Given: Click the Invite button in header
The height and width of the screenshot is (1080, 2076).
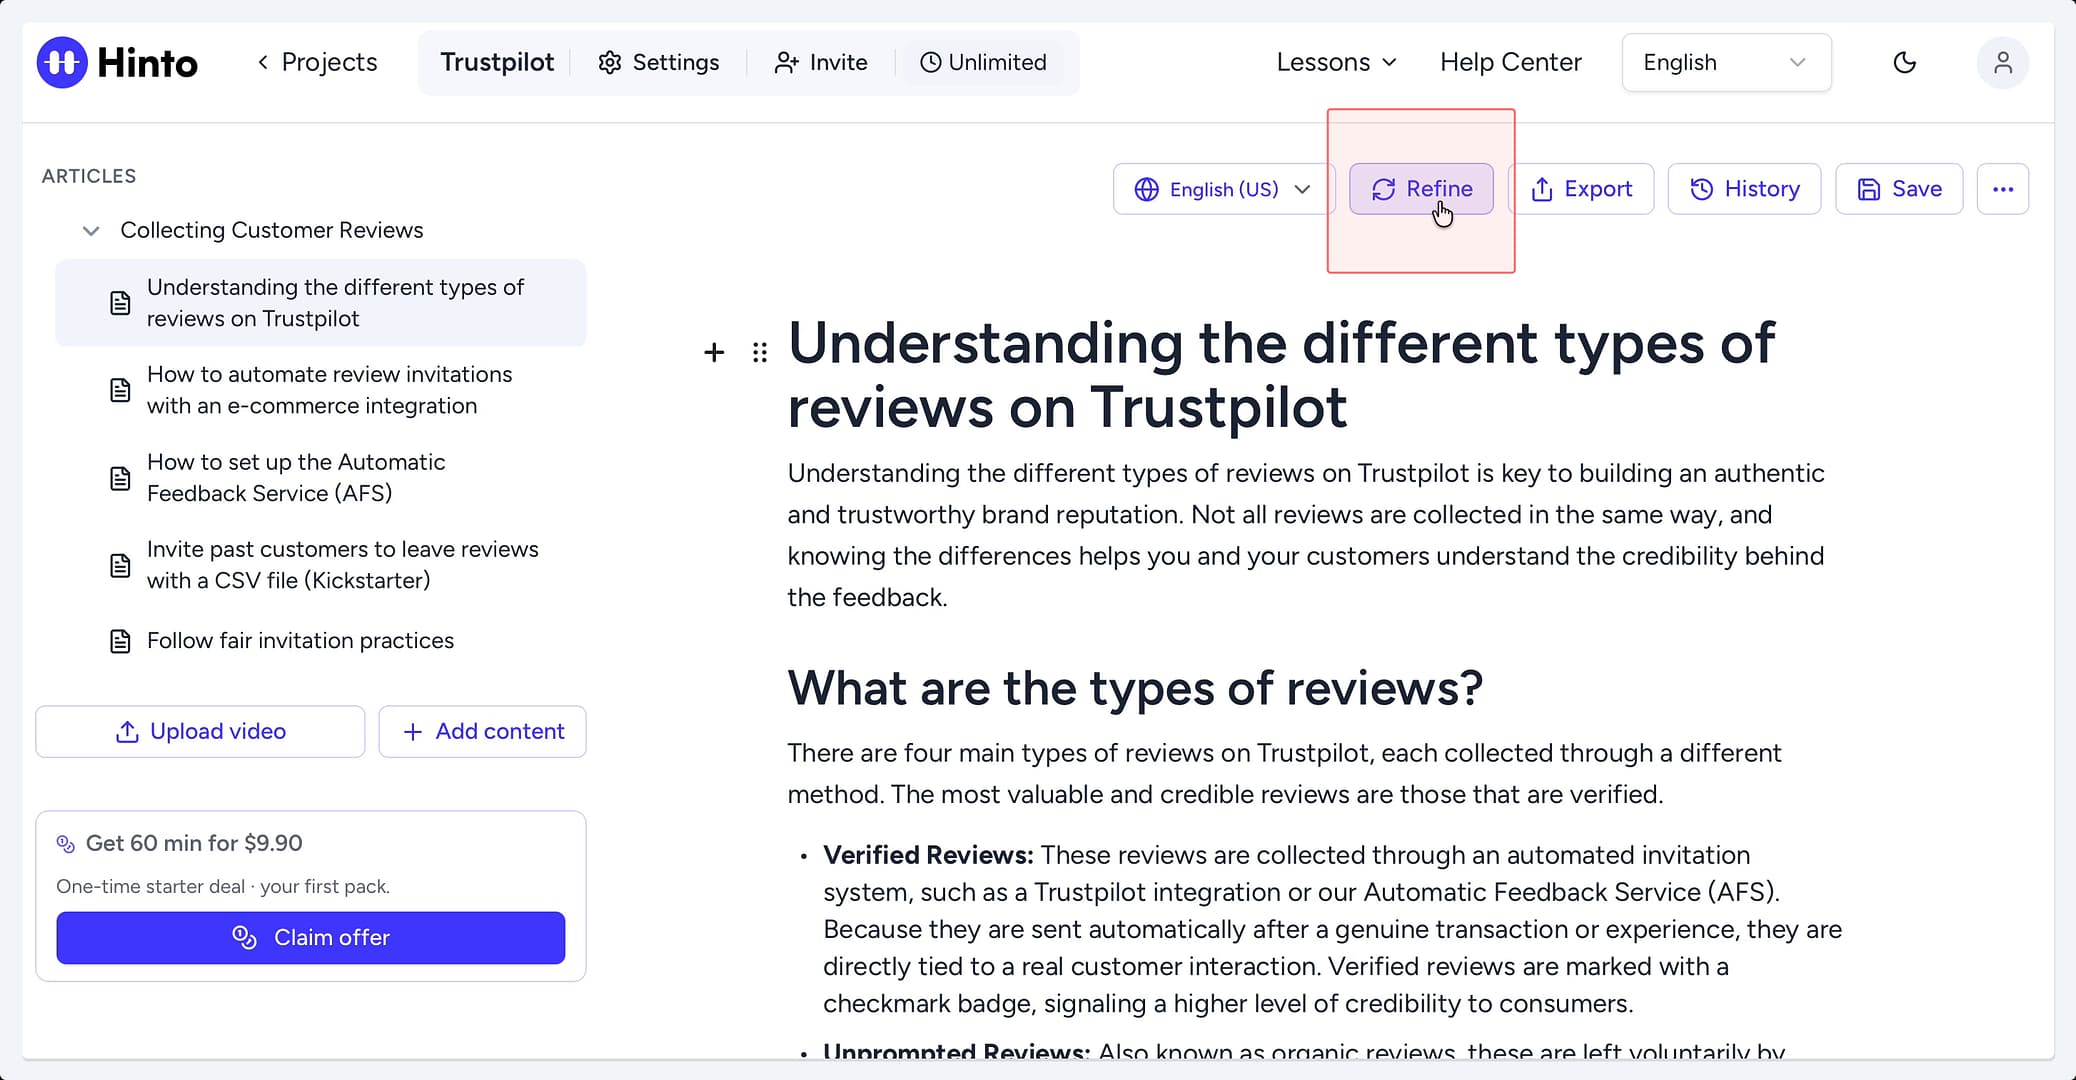Looking at the screenshot, I should [821, 62].
